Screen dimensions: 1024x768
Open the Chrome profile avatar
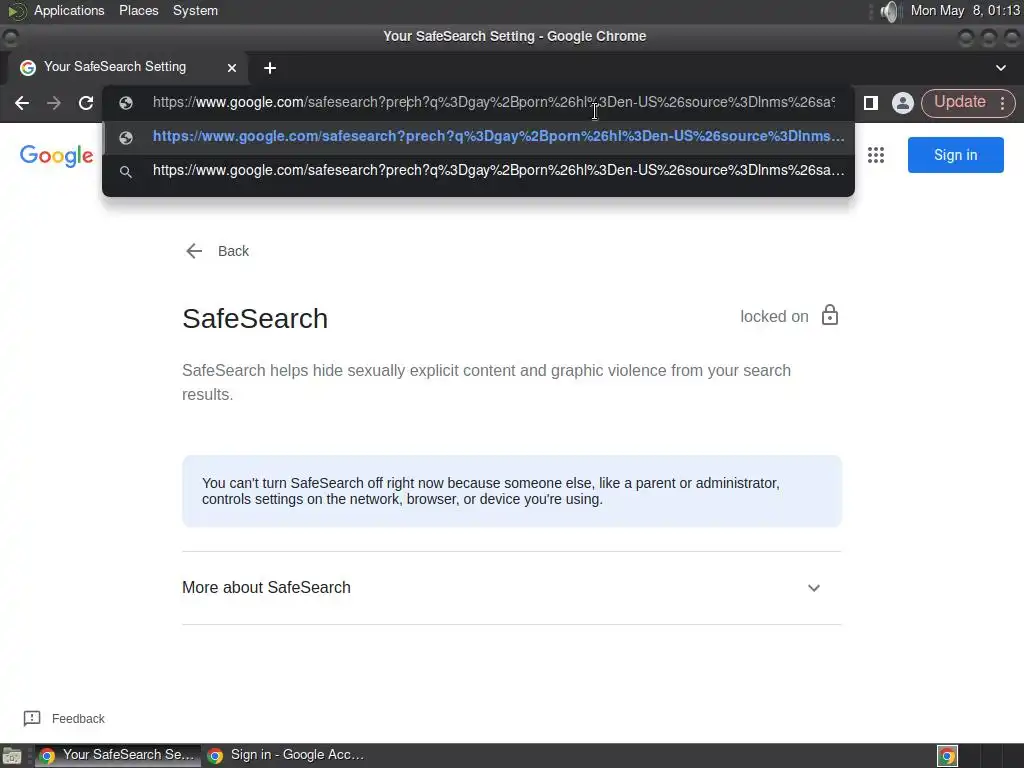(903, 103)
